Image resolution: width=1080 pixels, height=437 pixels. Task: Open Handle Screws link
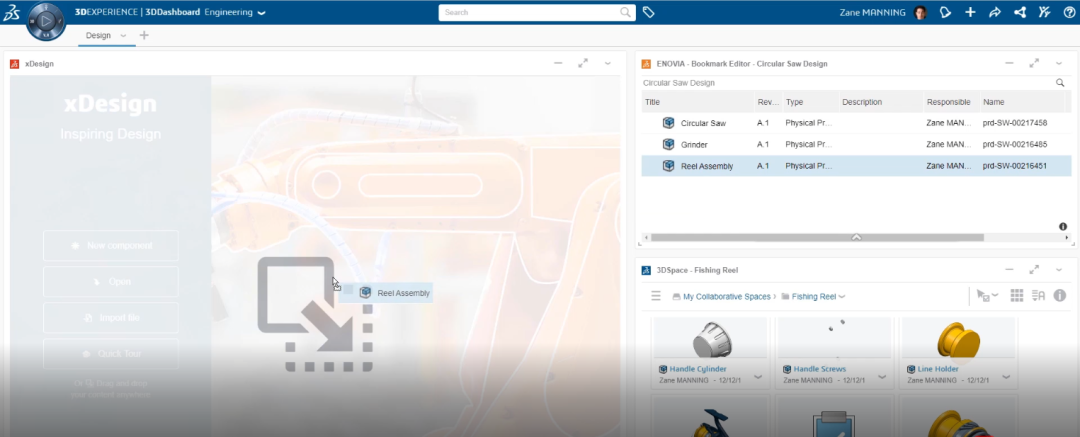(820, 369)
